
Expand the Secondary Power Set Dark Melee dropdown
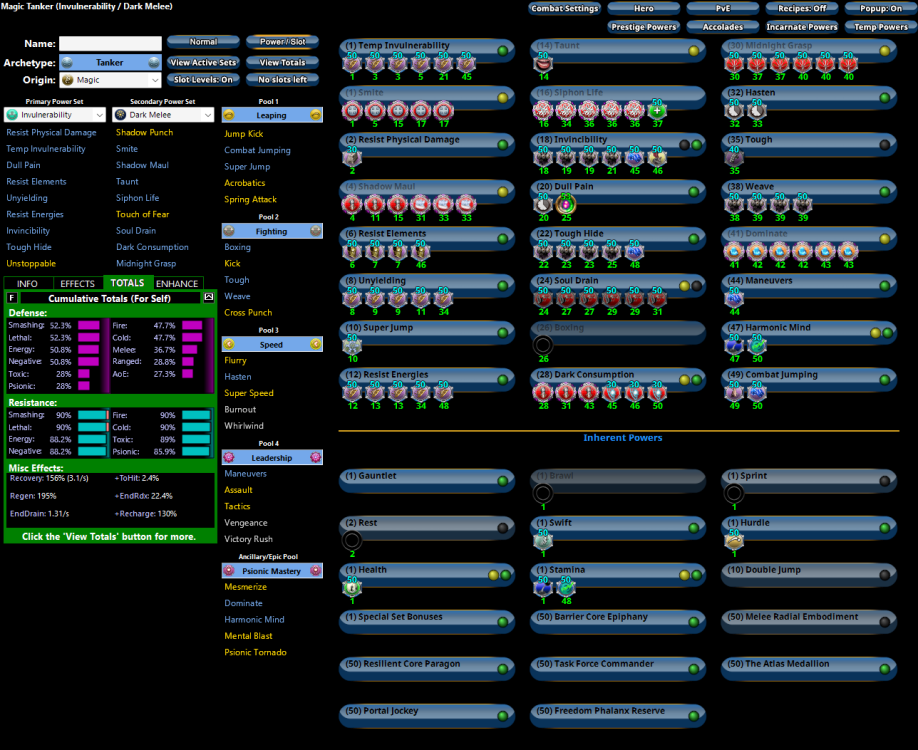click(163, 115)
